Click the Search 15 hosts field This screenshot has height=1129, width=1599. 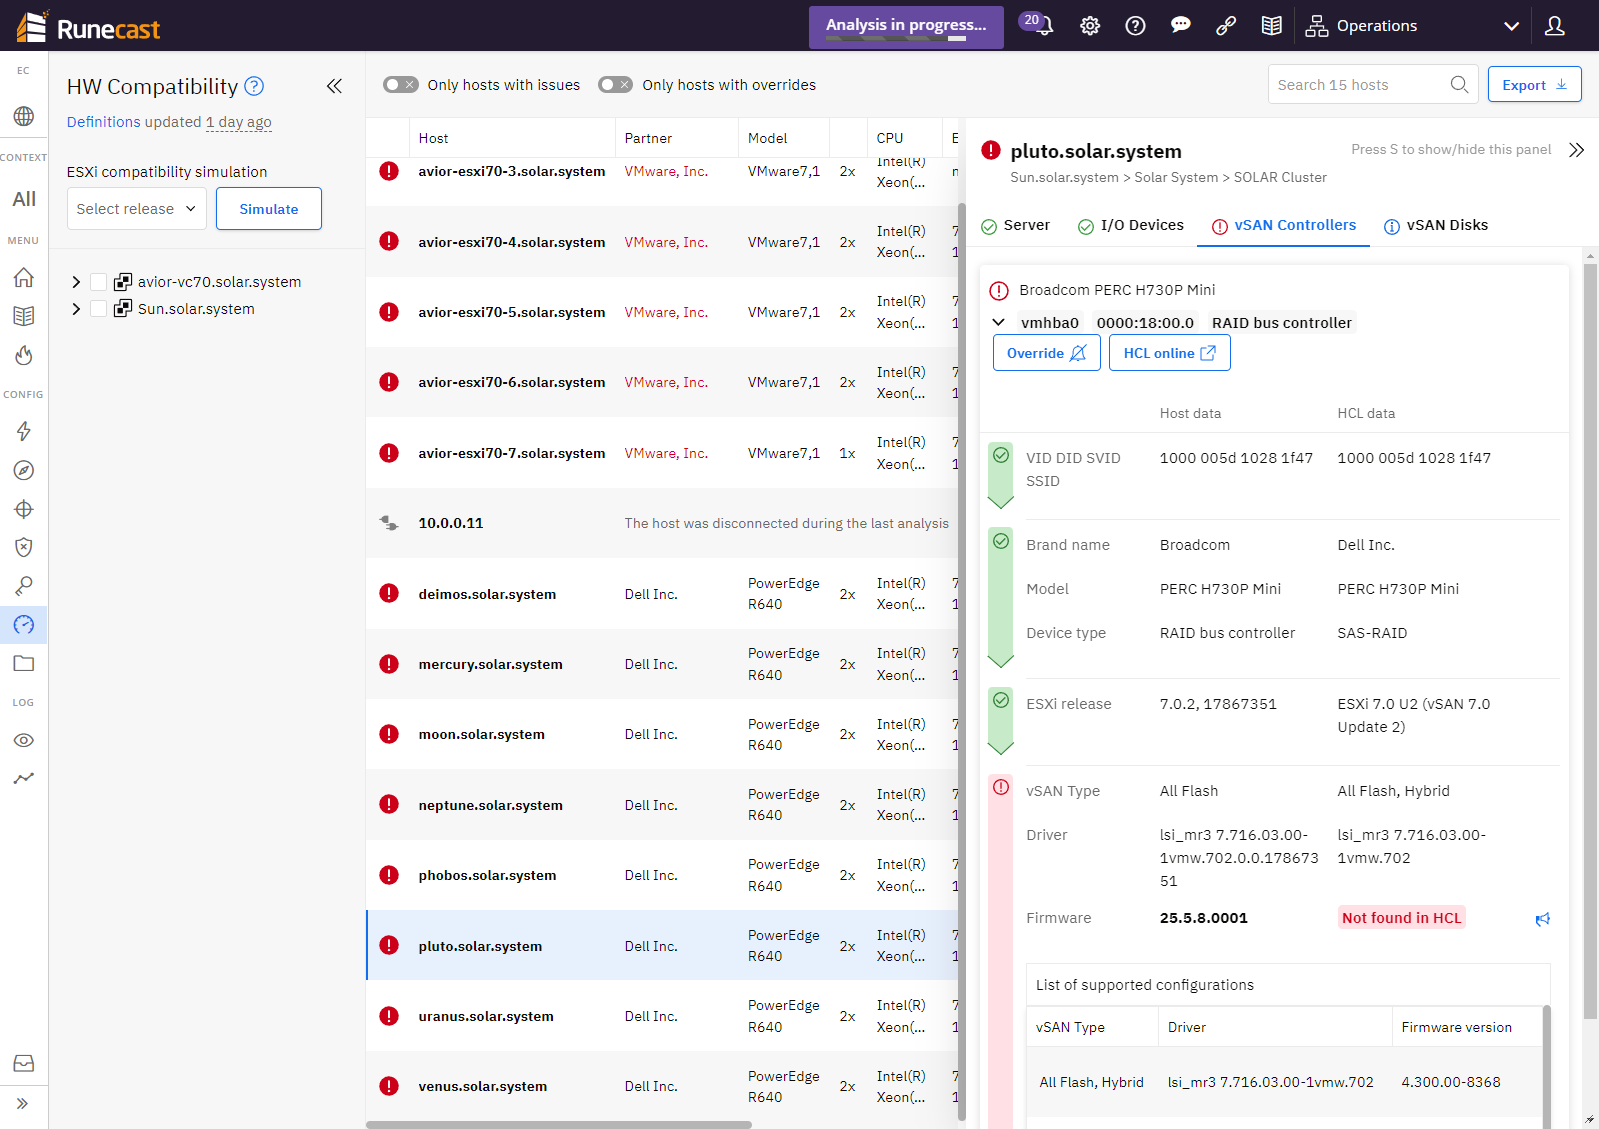coord(1360,85)
